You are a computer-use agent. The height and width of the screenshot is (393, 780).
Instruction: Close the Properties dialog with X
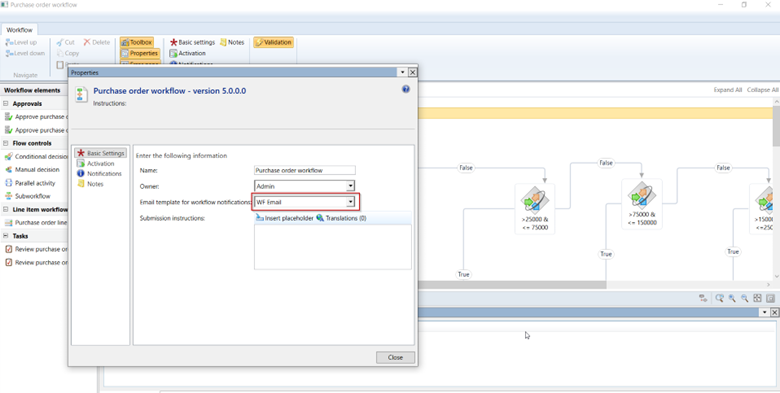coord(412,73)
